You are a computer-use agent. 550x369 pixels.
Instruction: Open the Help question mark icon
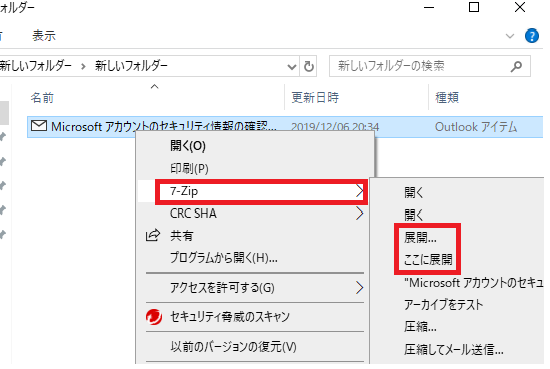coord(532,36)
